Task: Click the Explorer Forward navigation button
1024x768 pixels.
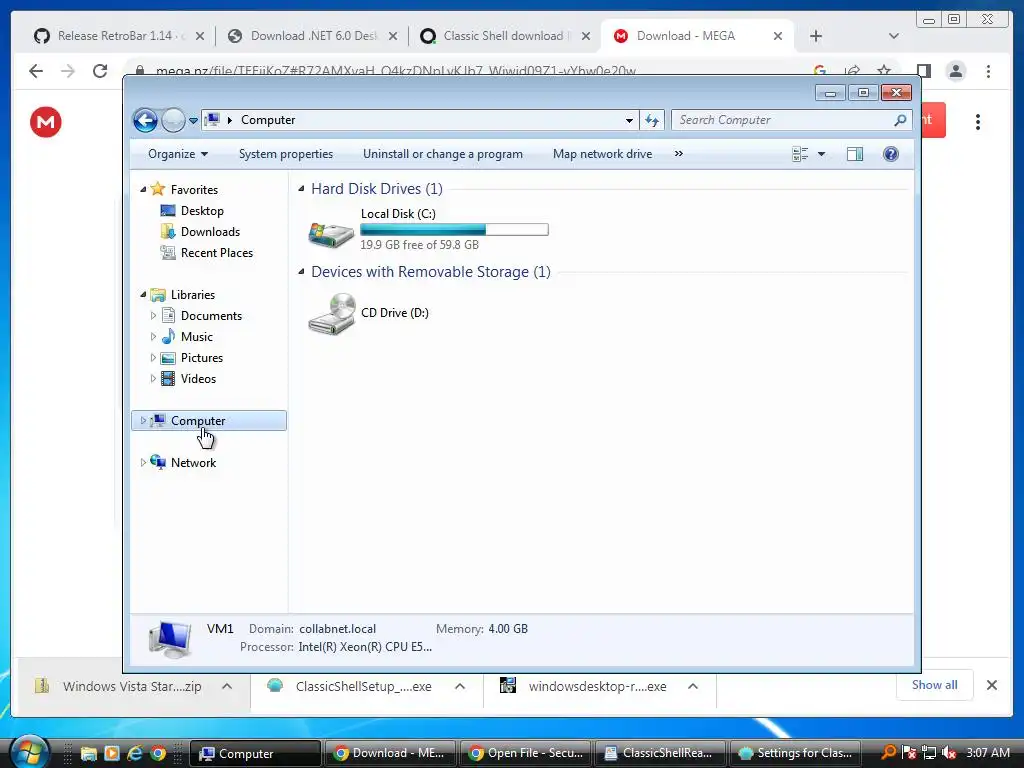Action: tap(173, 120)
